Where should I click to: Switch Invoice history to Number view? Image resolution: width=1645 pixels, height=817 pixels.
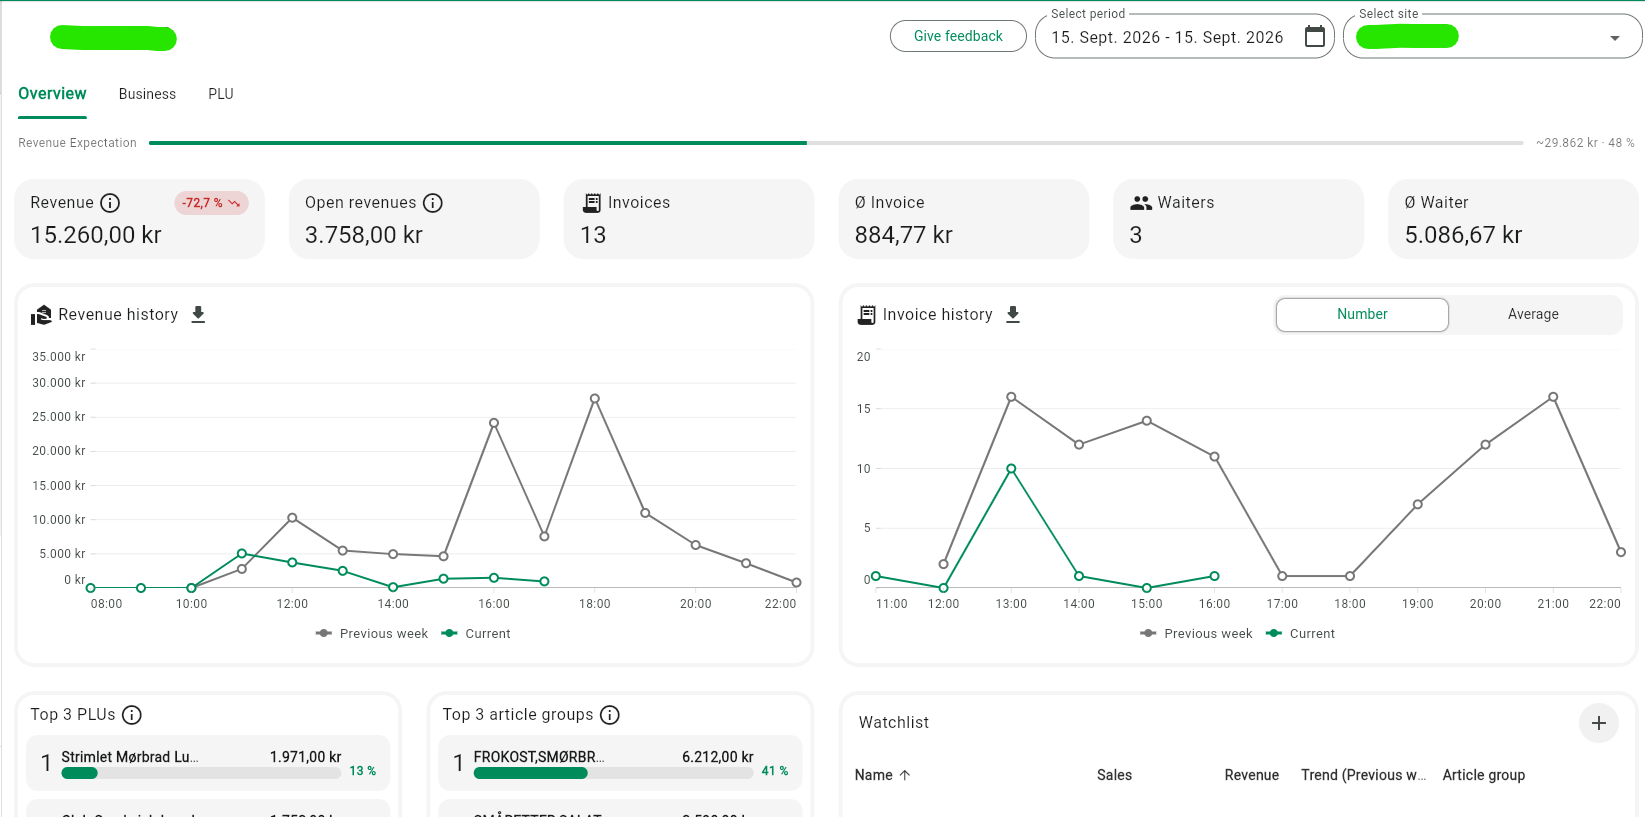point(1362,314)
